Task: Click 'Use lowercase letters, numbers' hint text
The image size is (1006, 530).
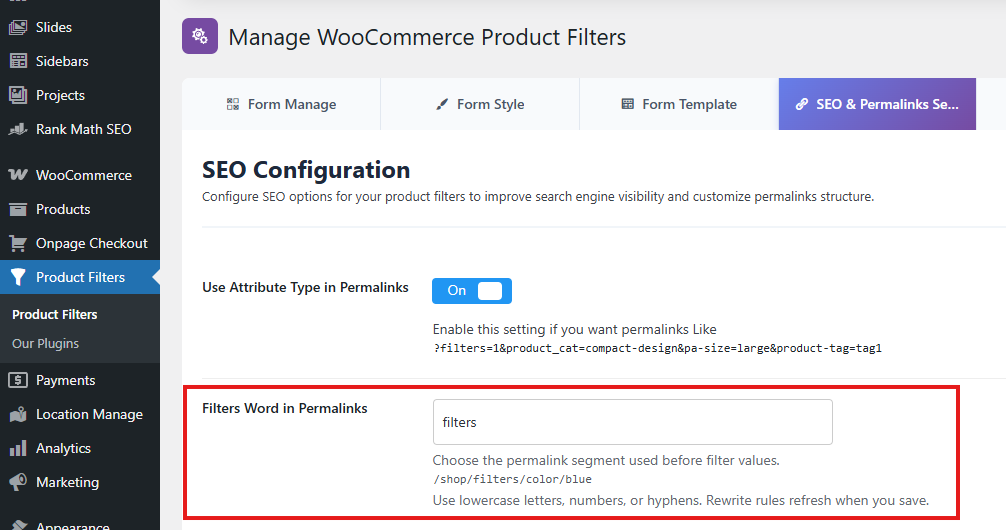Action: [681, 500]
